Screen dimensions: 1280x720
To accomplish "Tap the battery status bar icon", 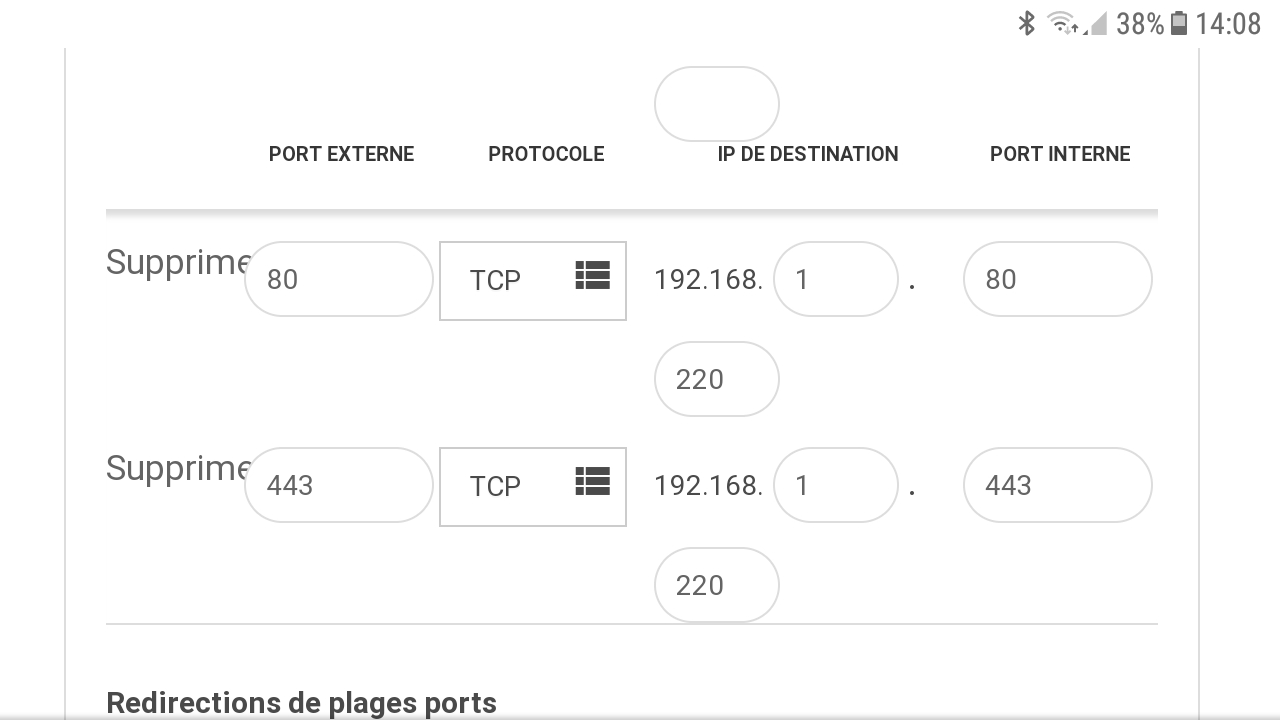I will 1179,23.
